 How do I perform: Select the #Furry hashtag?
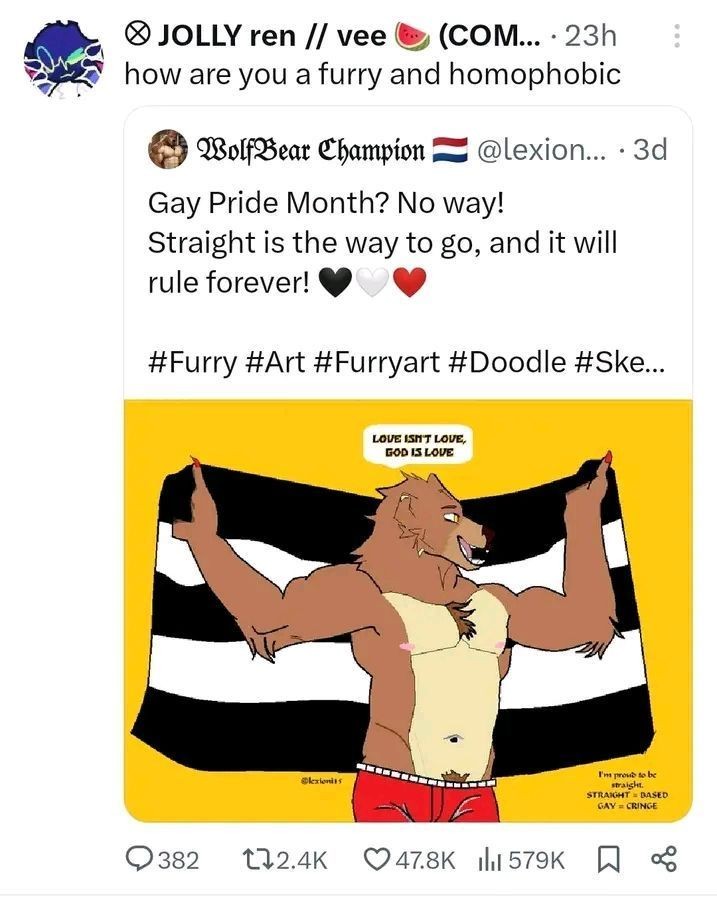(193, 361)
